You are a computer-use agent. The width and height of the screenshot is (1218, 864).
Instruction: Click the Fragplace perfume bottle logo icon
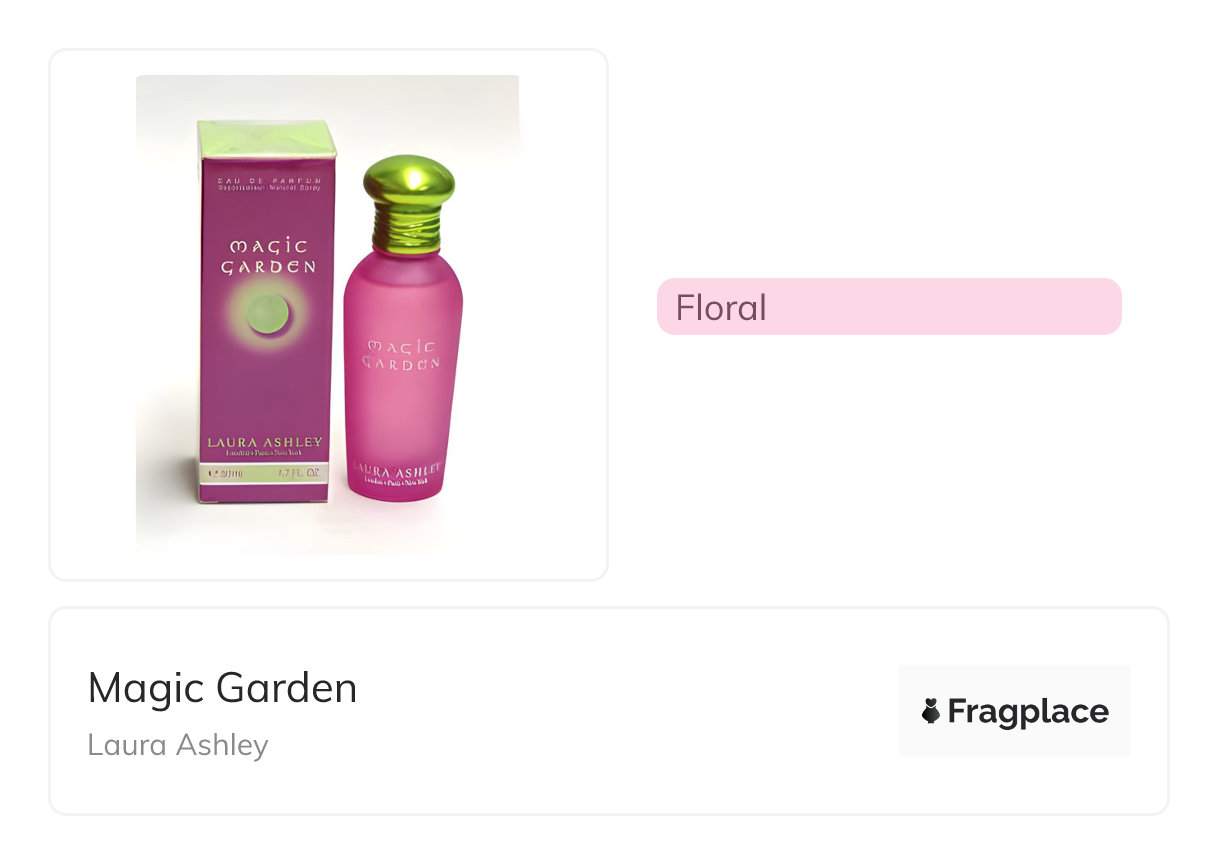931,712
